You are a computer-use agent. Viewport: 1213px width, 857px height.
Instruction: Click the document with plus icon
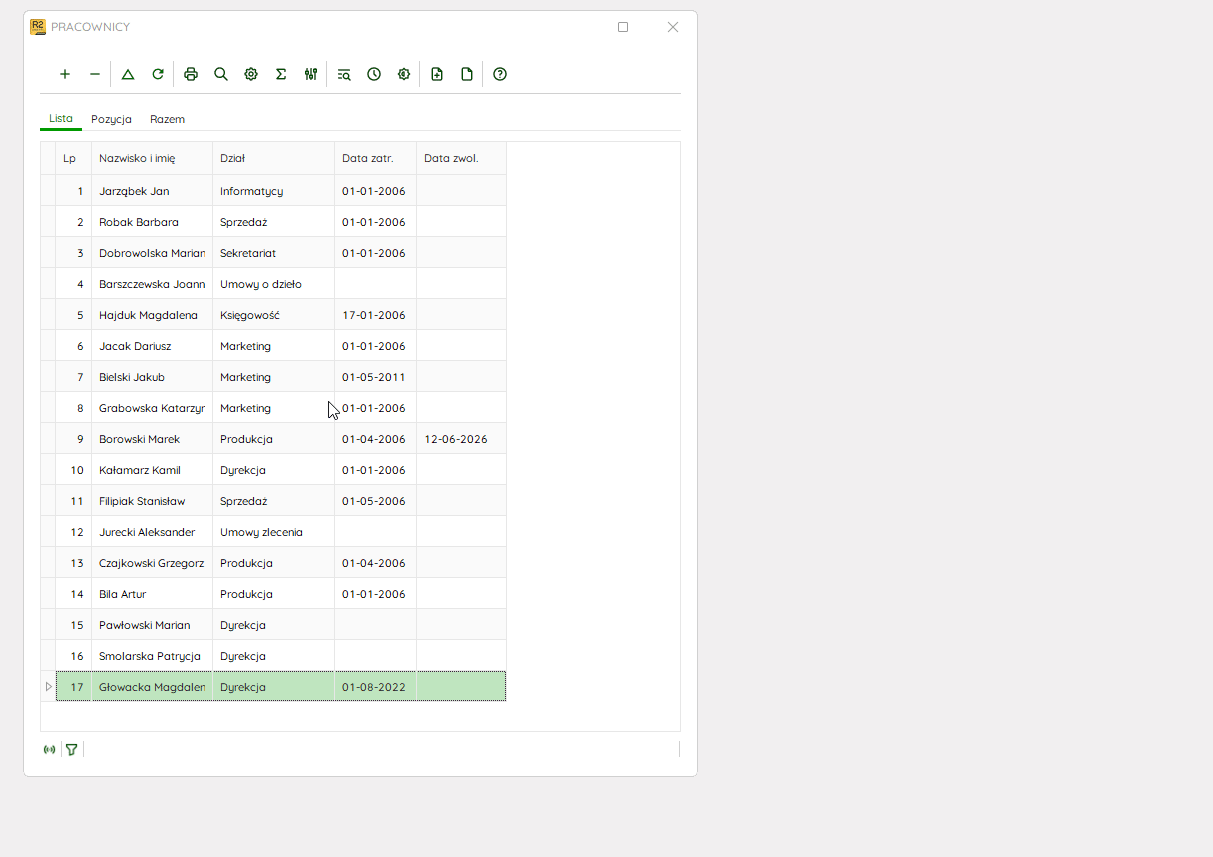click(437, 74)
